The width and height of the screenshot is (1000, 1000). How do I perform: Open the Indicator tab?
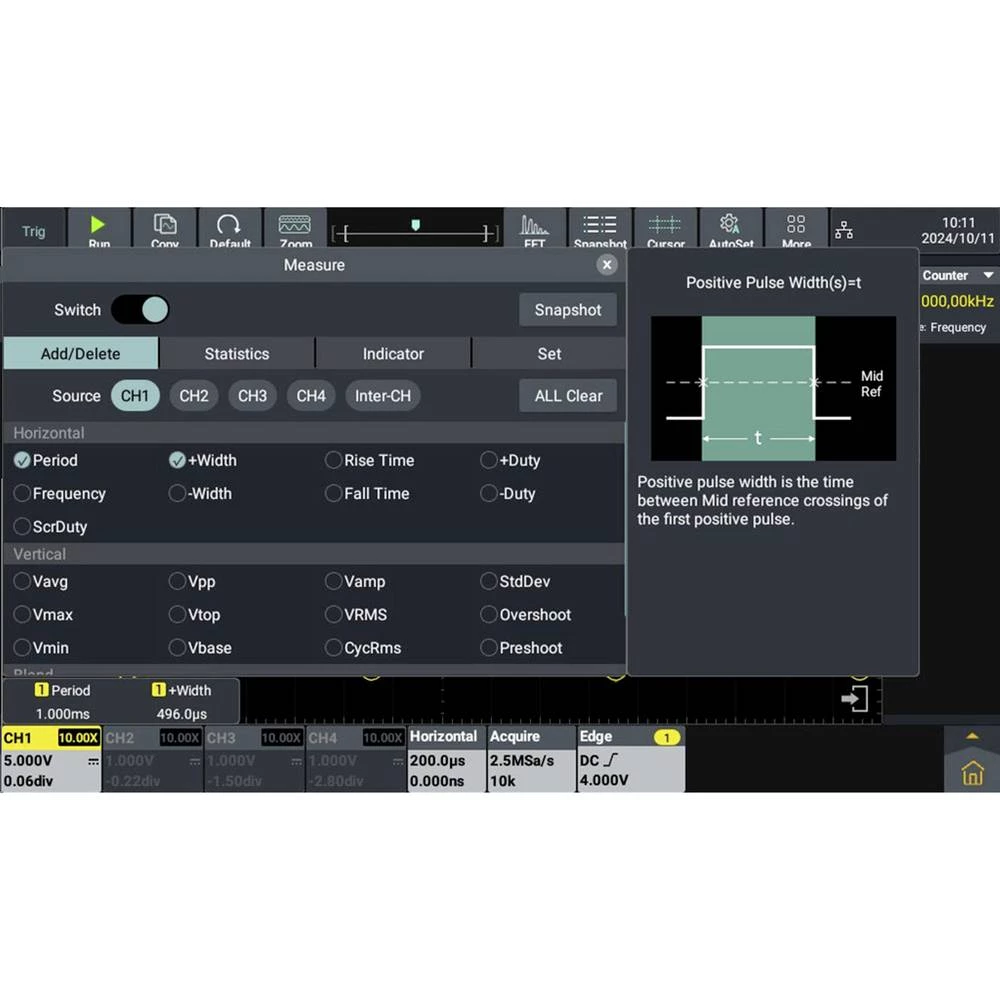tap(393, 354)
